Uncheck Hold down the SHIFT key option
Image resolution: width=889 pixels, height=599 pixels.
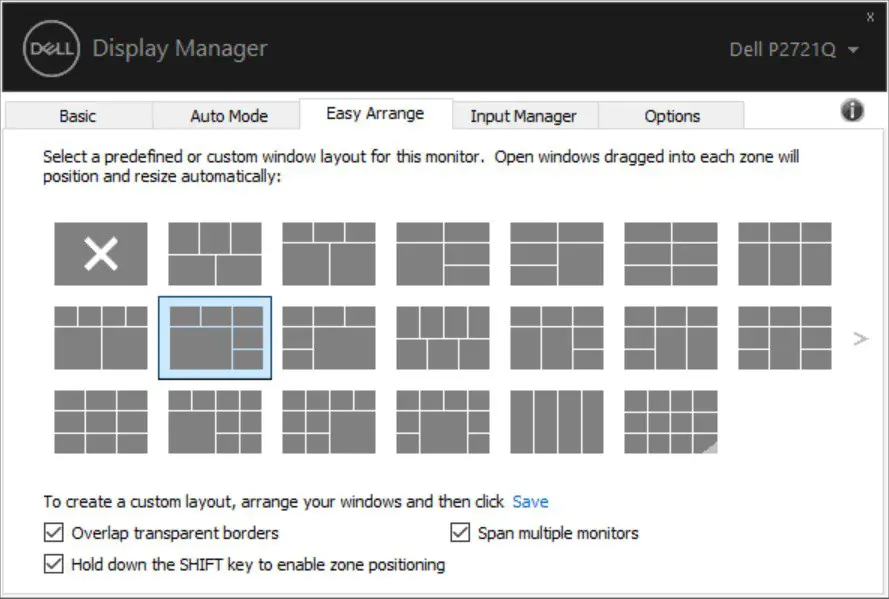tap(53, 565)
